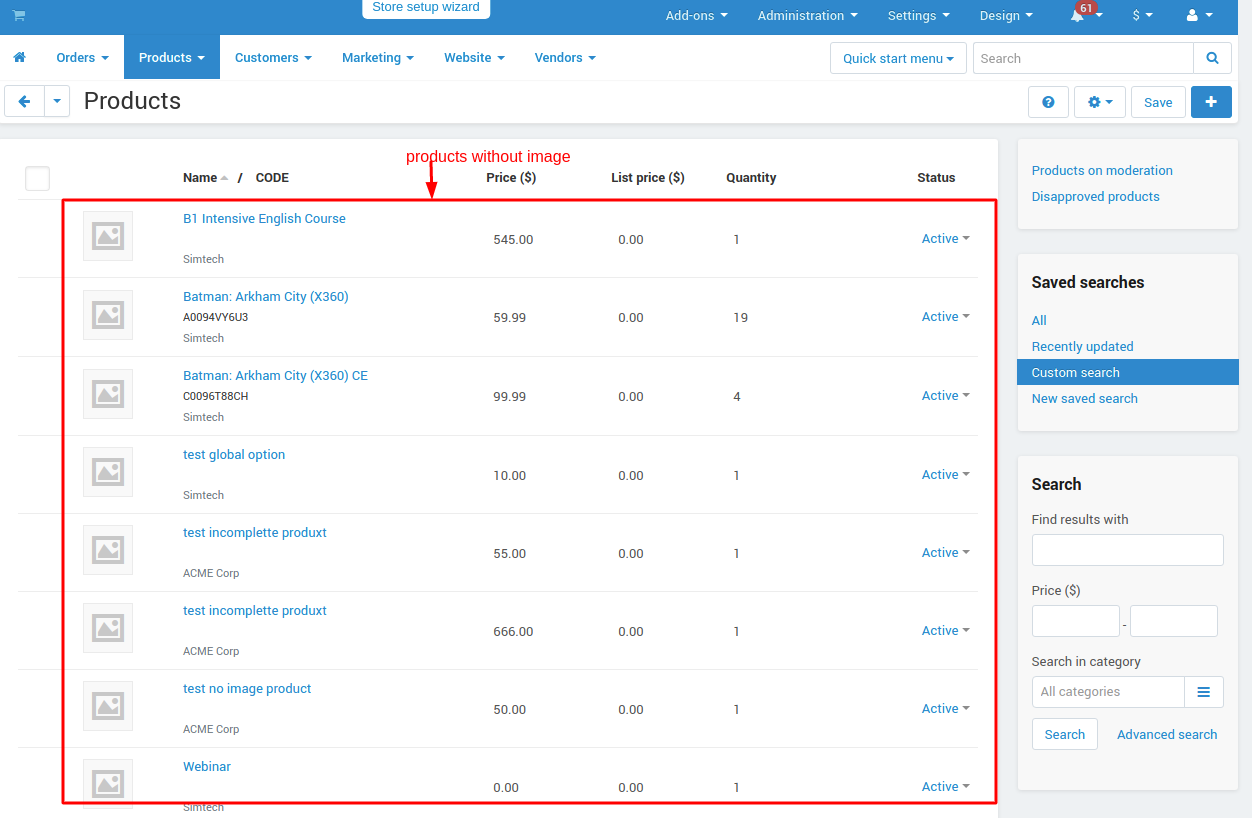This screenshot has height=818, width=1252.
Task: Open the gear tools menu
Action: pyautogui.click(x=1100, y=102)
